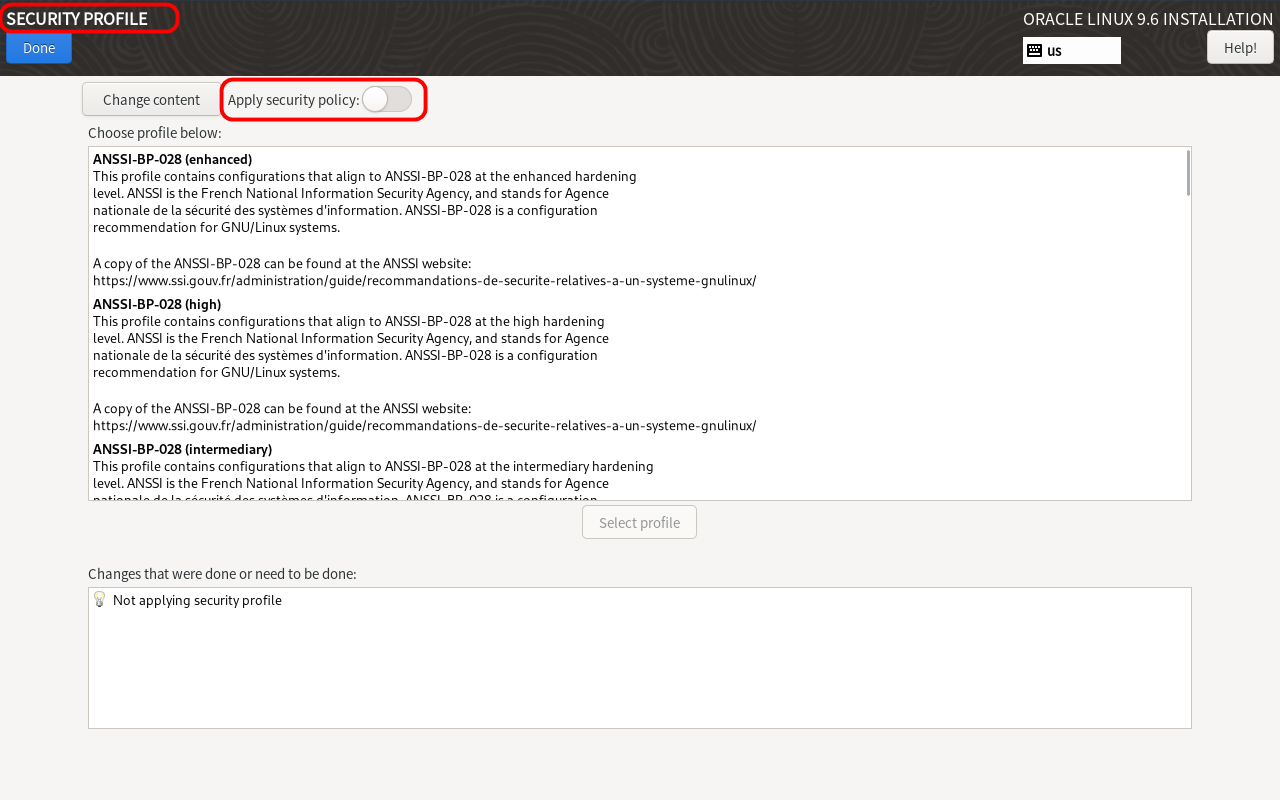Click the SECURITY PROFILE title
Screen dimensions: 1280x800
coord(77,18)
